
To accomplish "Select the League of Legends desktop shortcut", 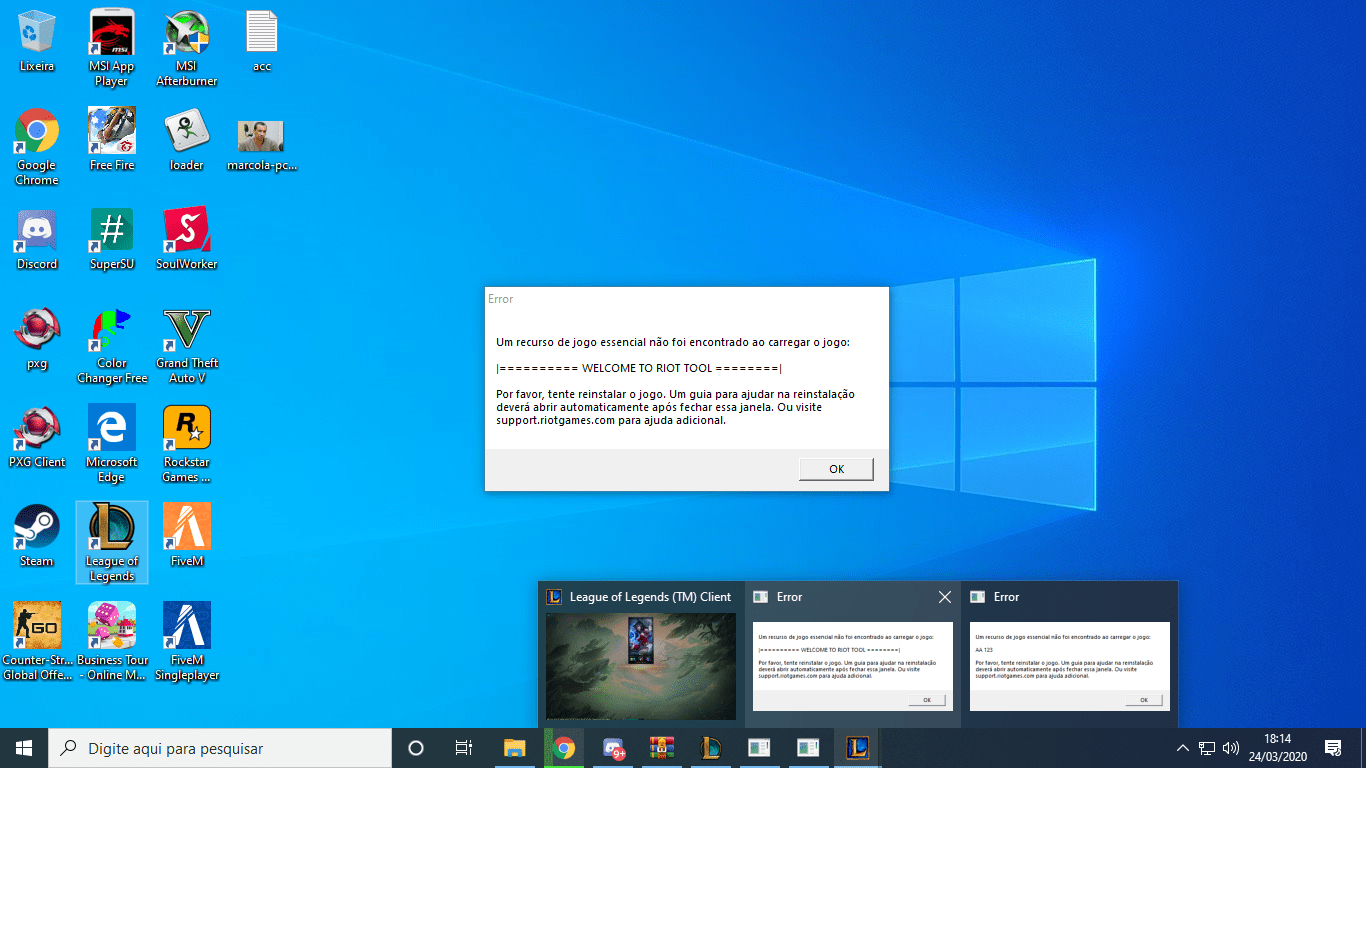I will coord(112,542).
